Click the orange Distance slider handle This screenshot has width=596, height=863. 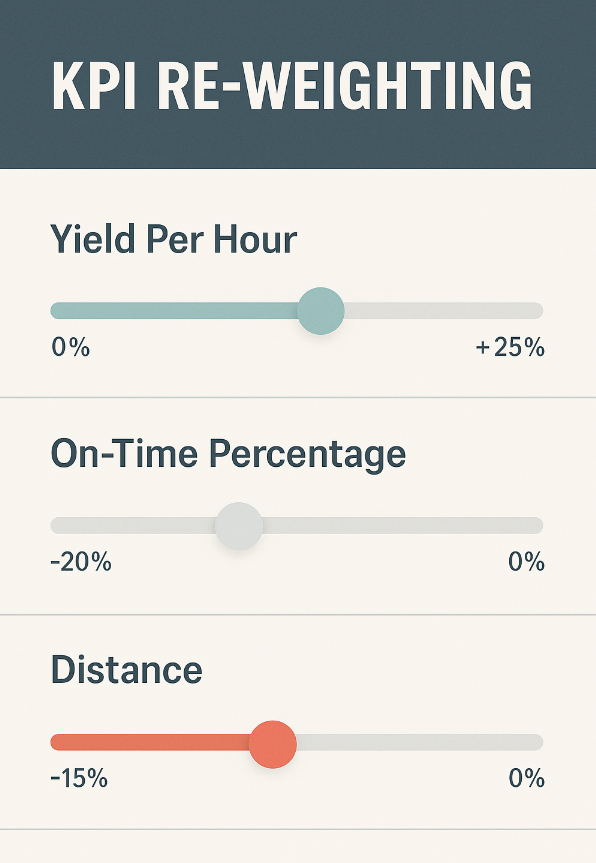[273, 744]
